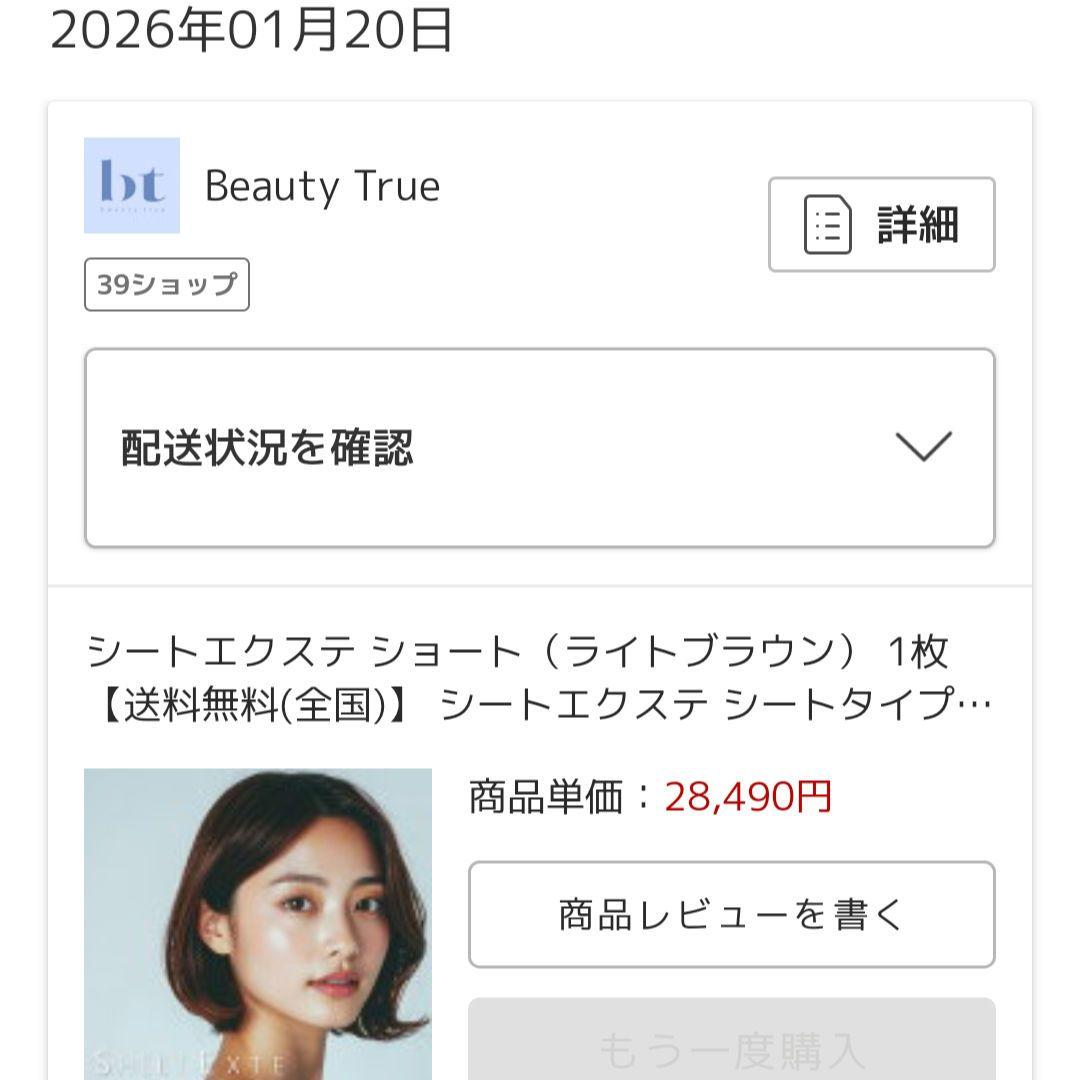Click the downward chevron for delivery status
Viewport: 1080px width, 1080px height.
[x=923, y=446]
